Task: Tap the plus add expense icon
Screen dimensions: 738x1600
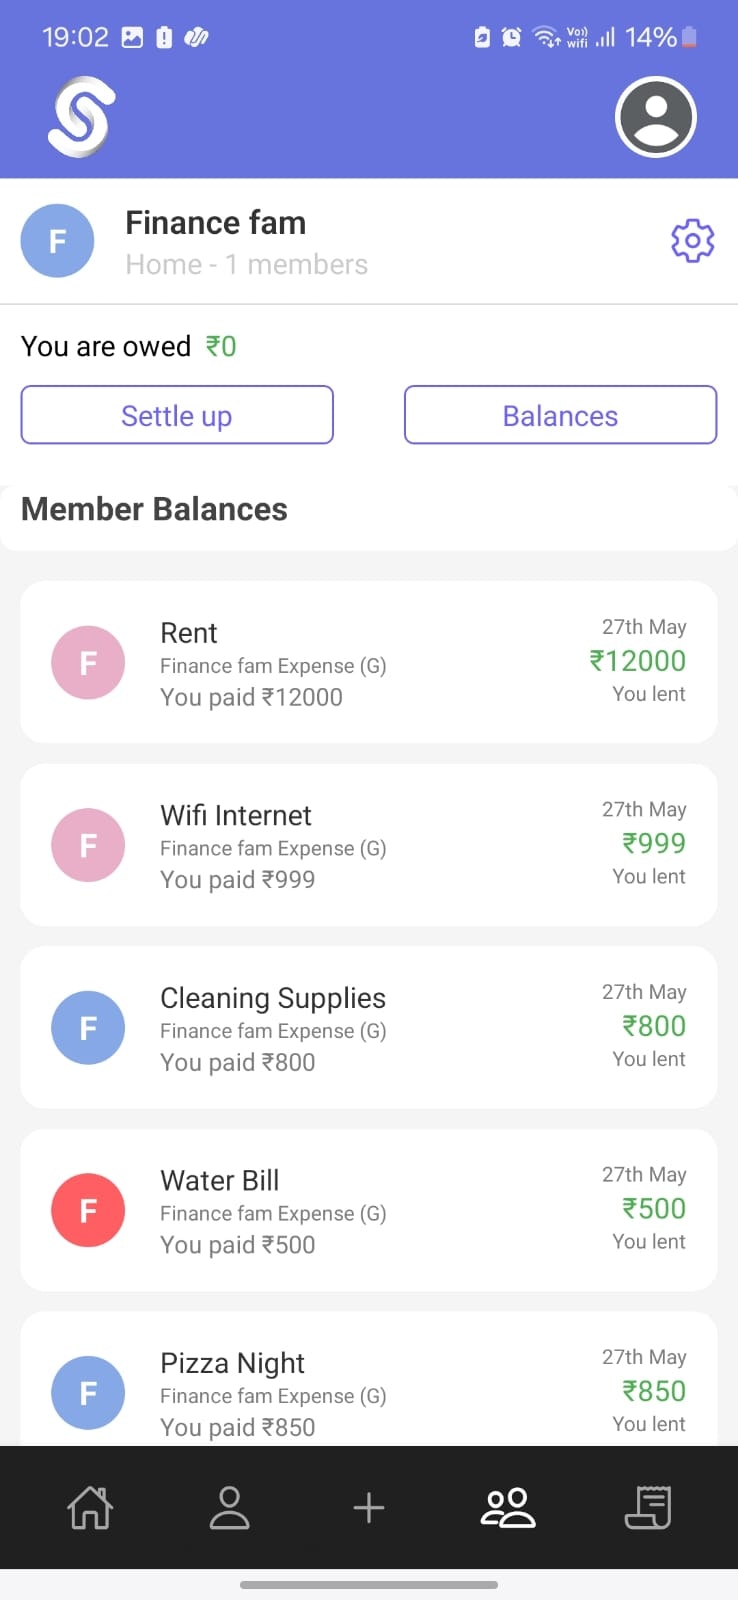Action: pyautogui.click(x=369, y=1507)
